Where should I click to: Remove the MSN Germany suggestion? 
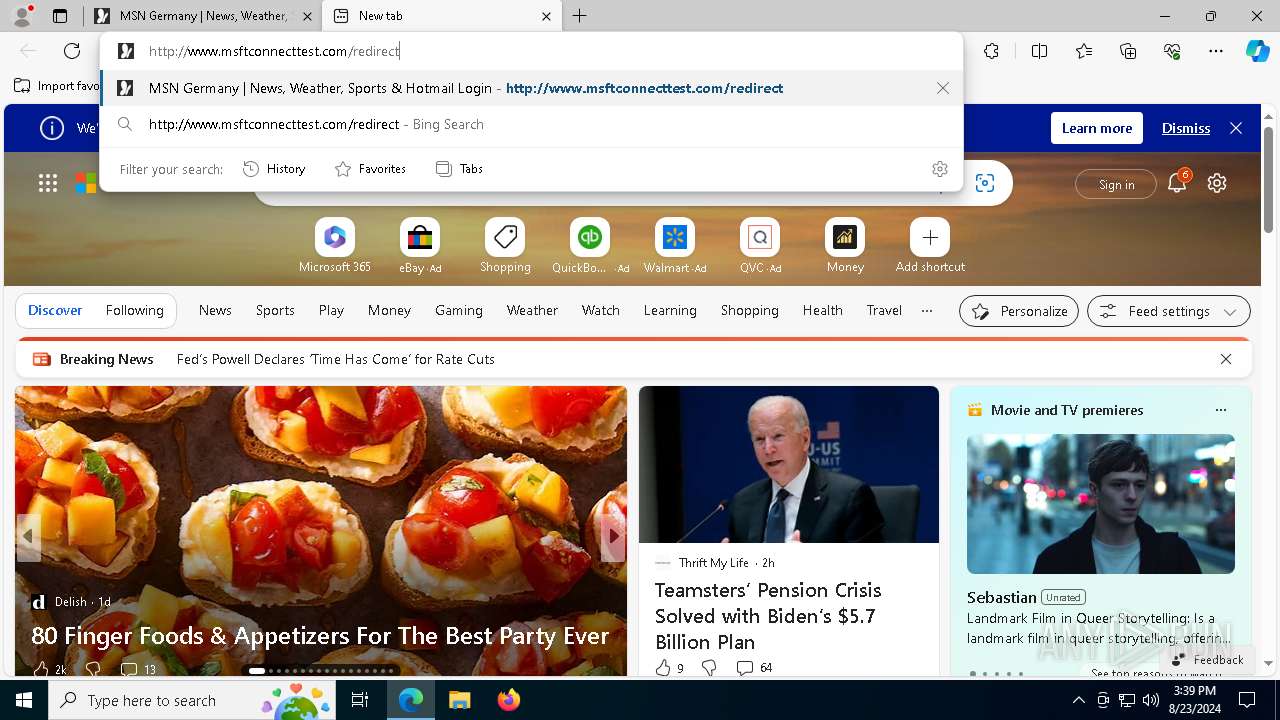[x=943, y=88]
